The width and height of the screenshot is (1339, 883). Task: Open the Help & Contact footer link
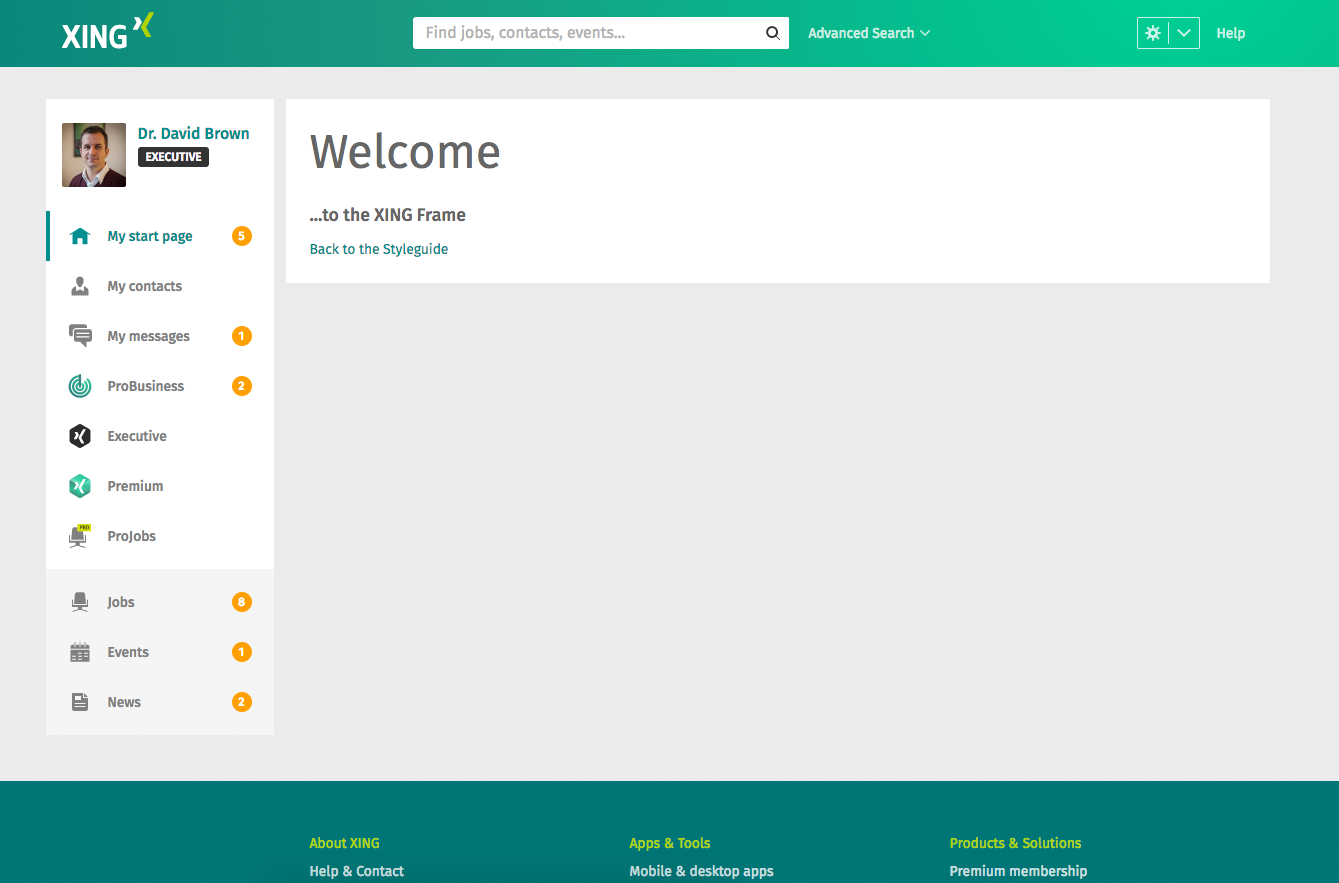click(357, 871)
